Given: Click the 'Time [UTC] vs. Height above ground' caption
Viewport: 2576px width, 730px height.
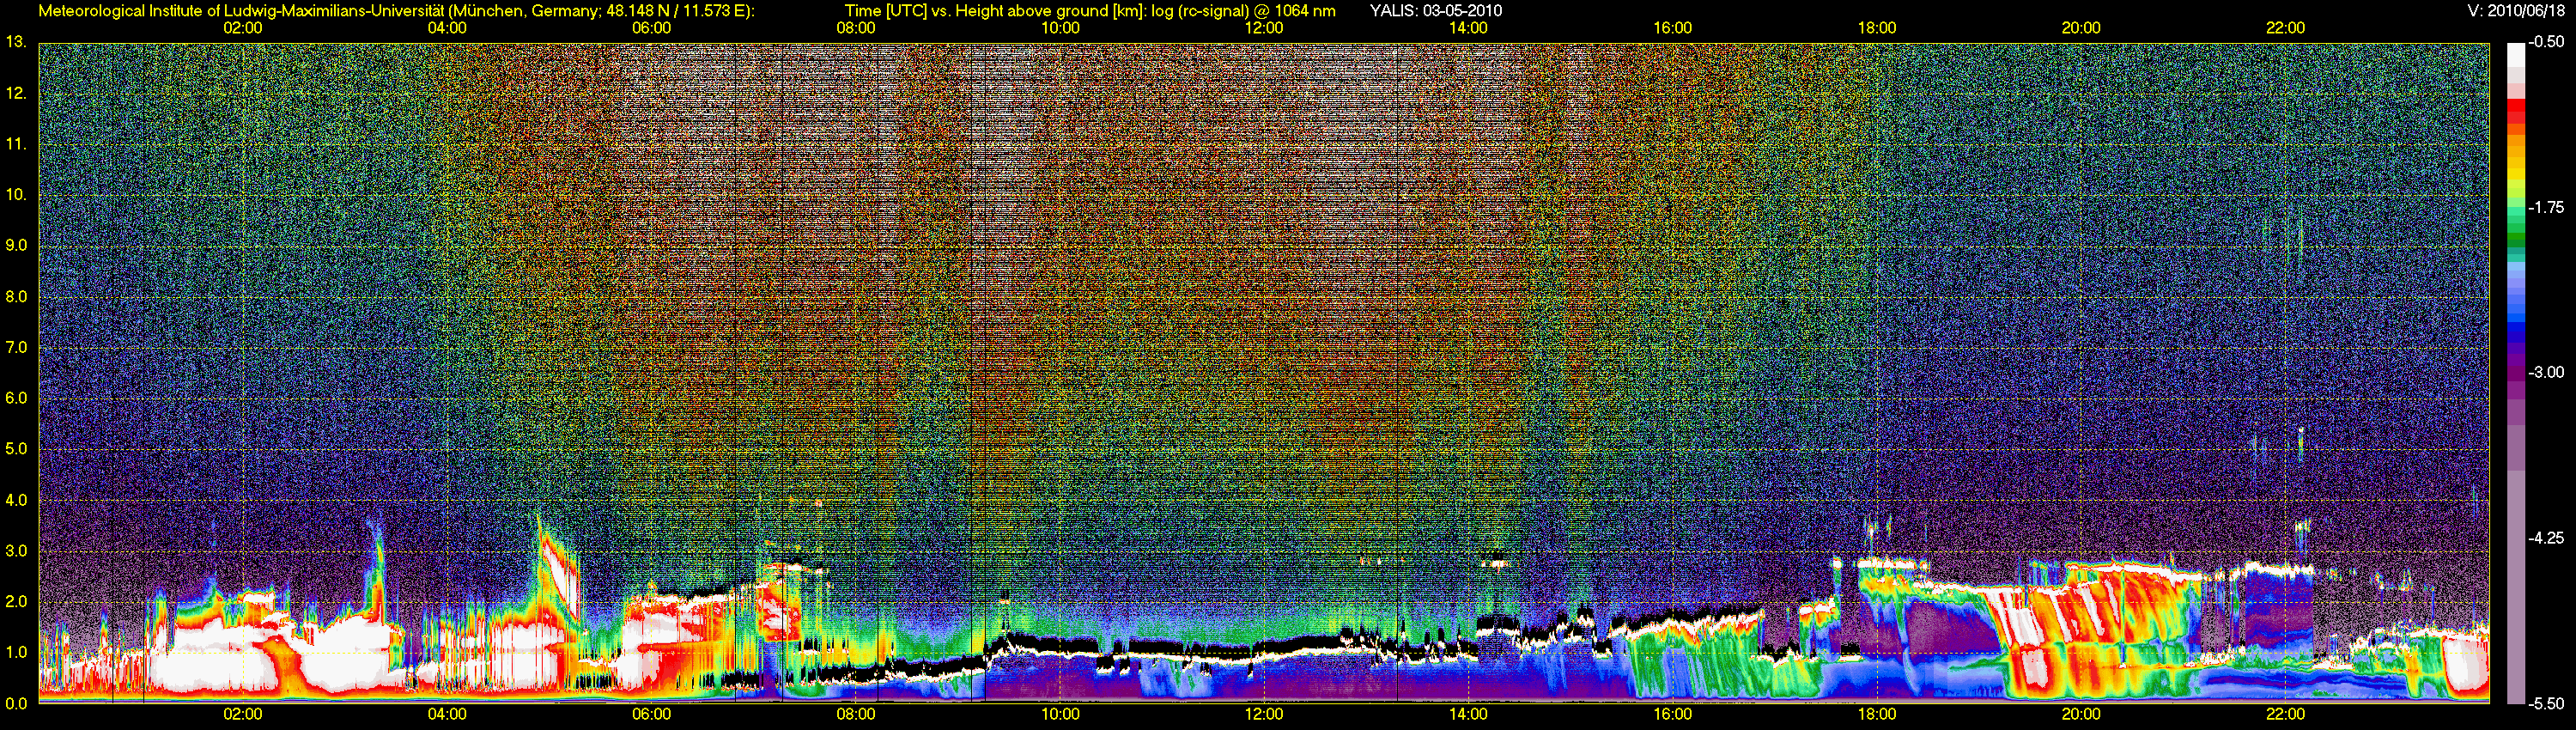Looking at the screenshot, I should coord(1090,11).
